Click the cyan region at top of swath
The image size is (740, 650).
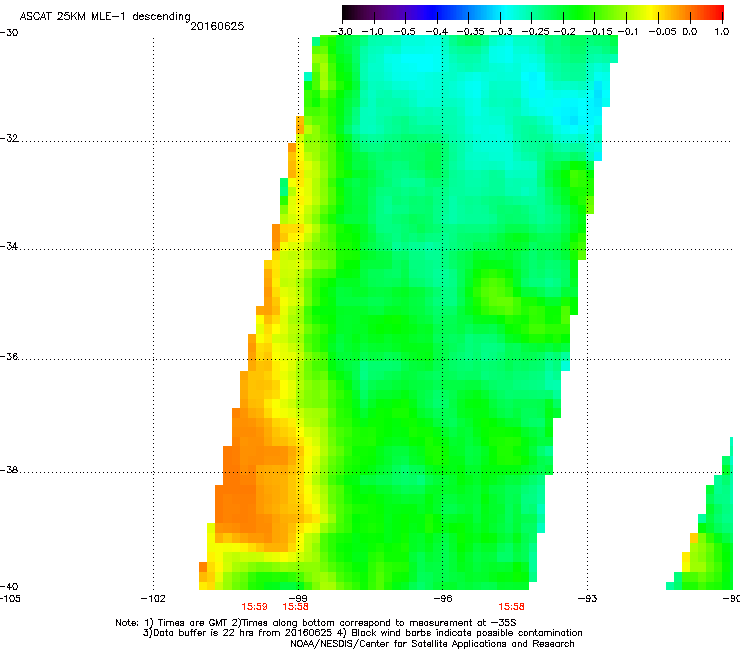tap(415, 64)
